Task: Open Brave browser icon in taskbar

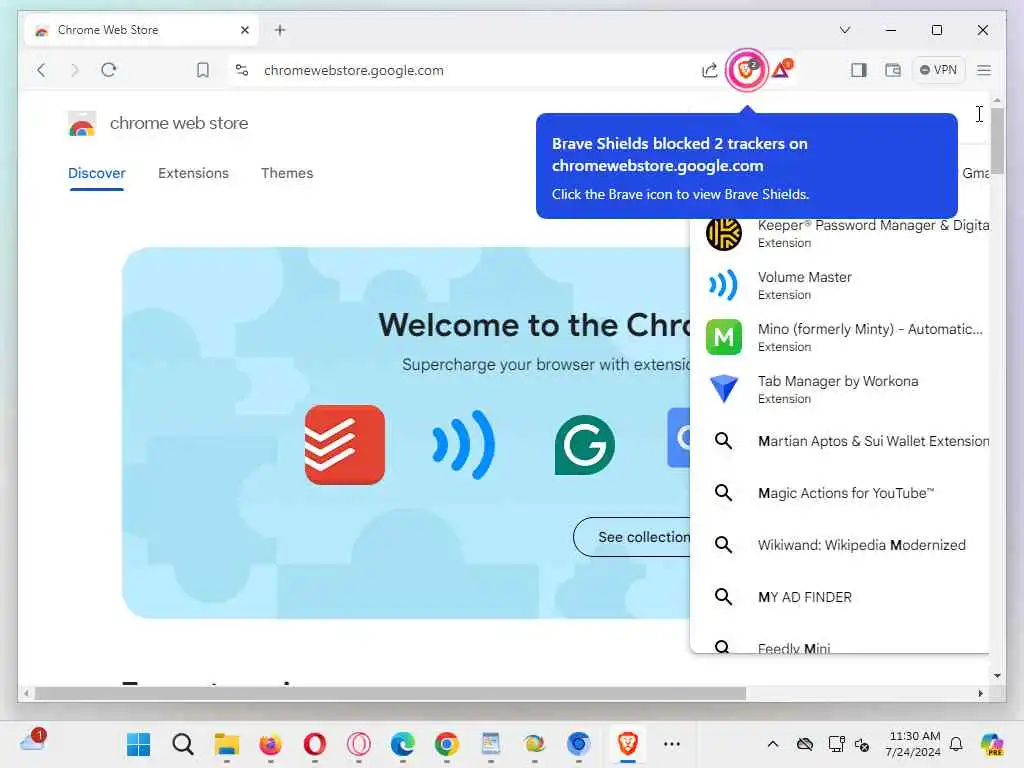Action: 628,744
